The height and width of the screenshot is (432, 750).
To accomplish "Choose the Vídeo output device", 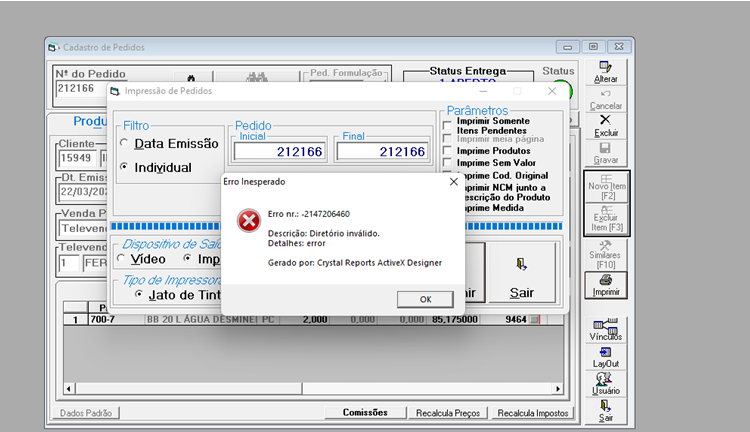I will (x=121, y=258).
